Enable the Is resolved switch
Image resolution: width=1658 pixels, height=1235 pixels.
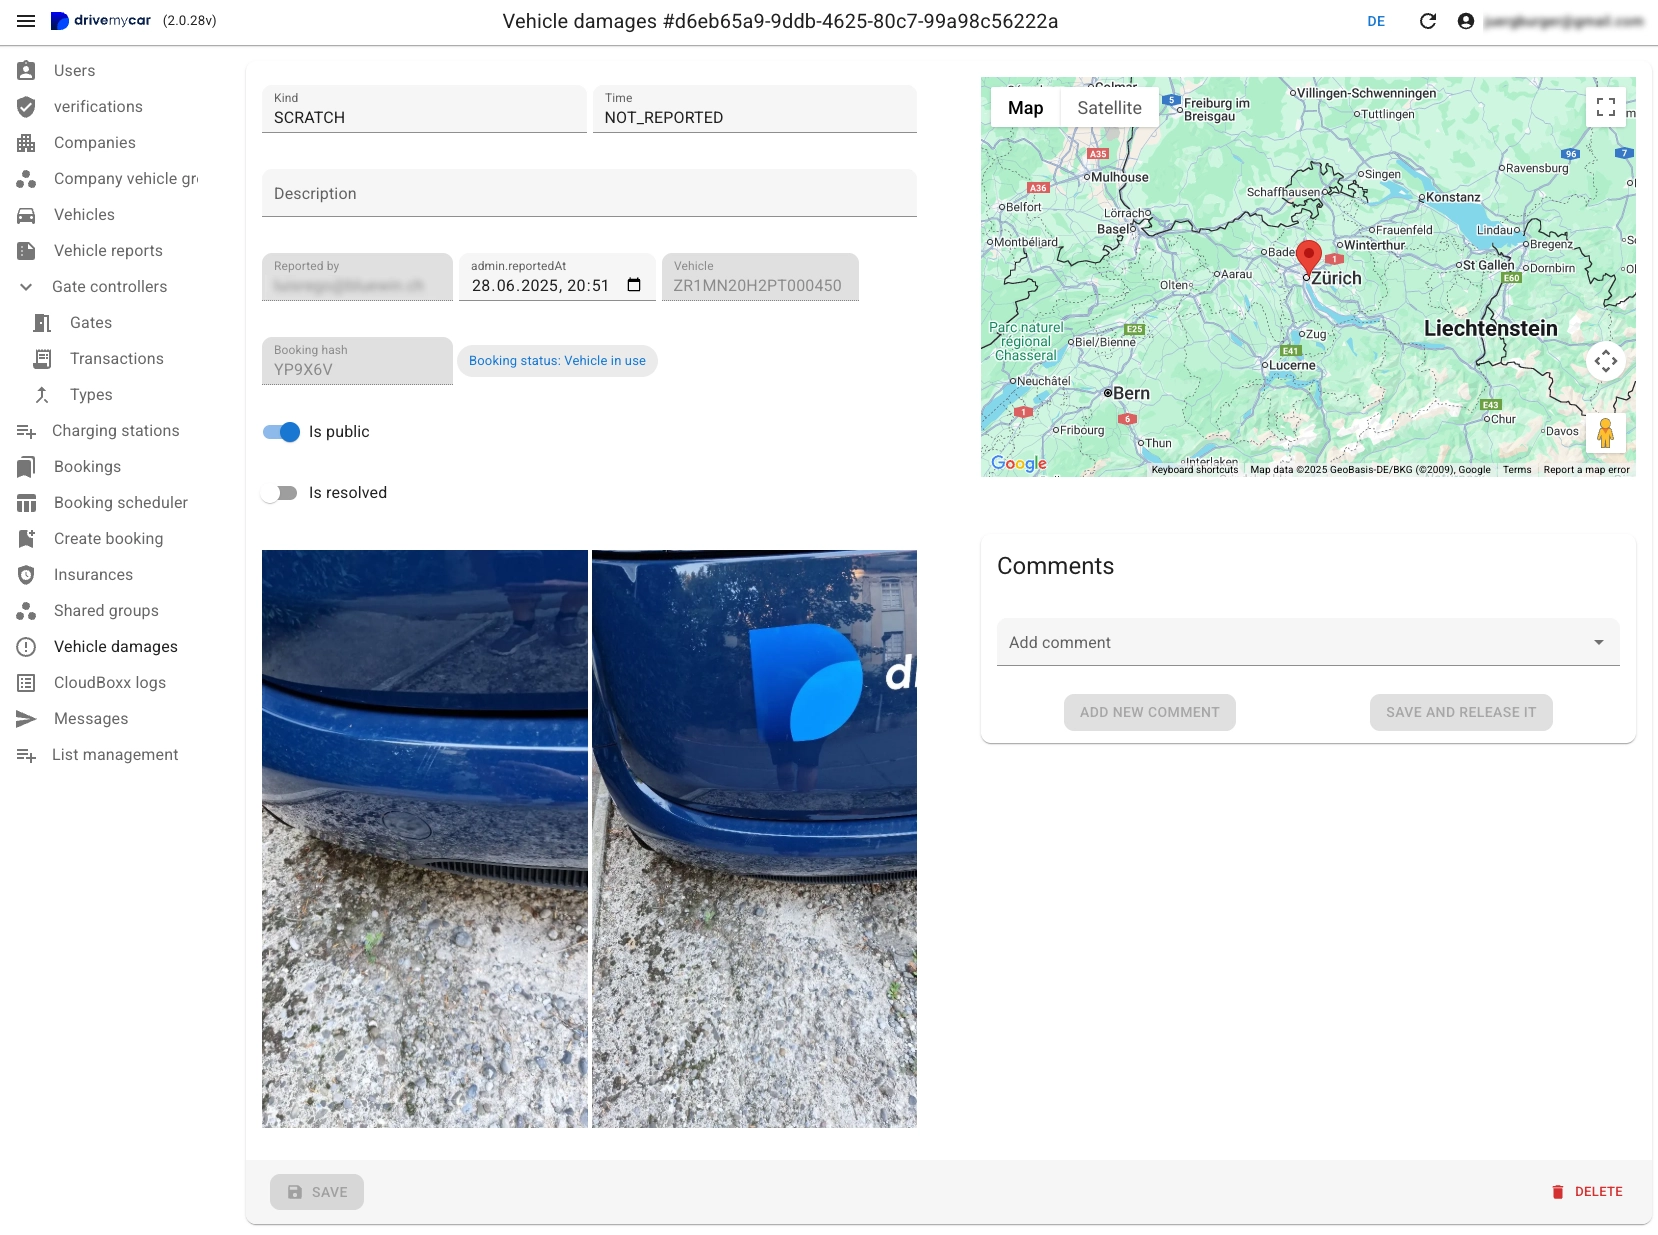pos(280,493)
